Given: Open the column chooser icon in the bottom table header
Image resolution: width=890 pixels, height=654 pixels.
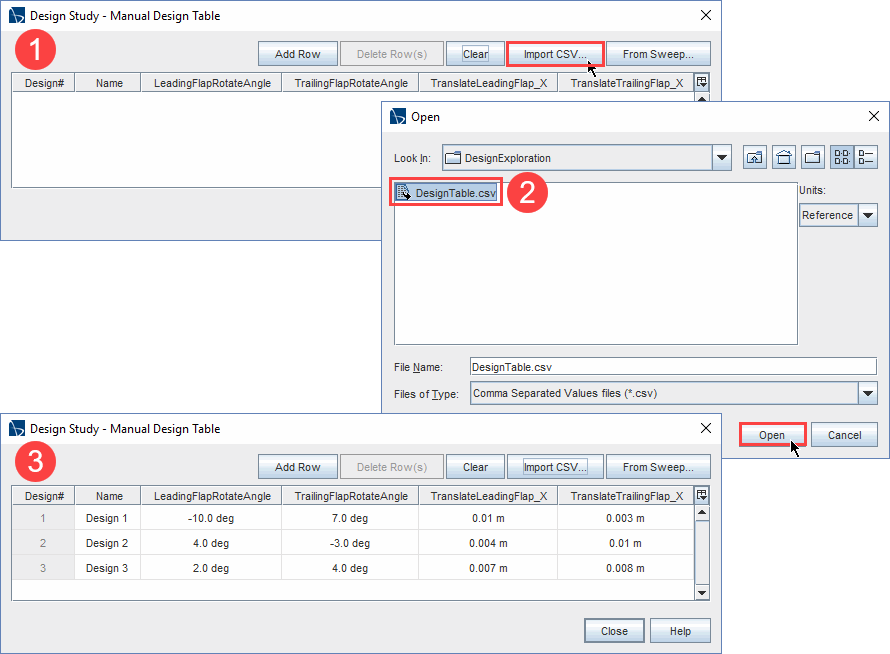Looking at the screenshot, I should coord(702,495).
